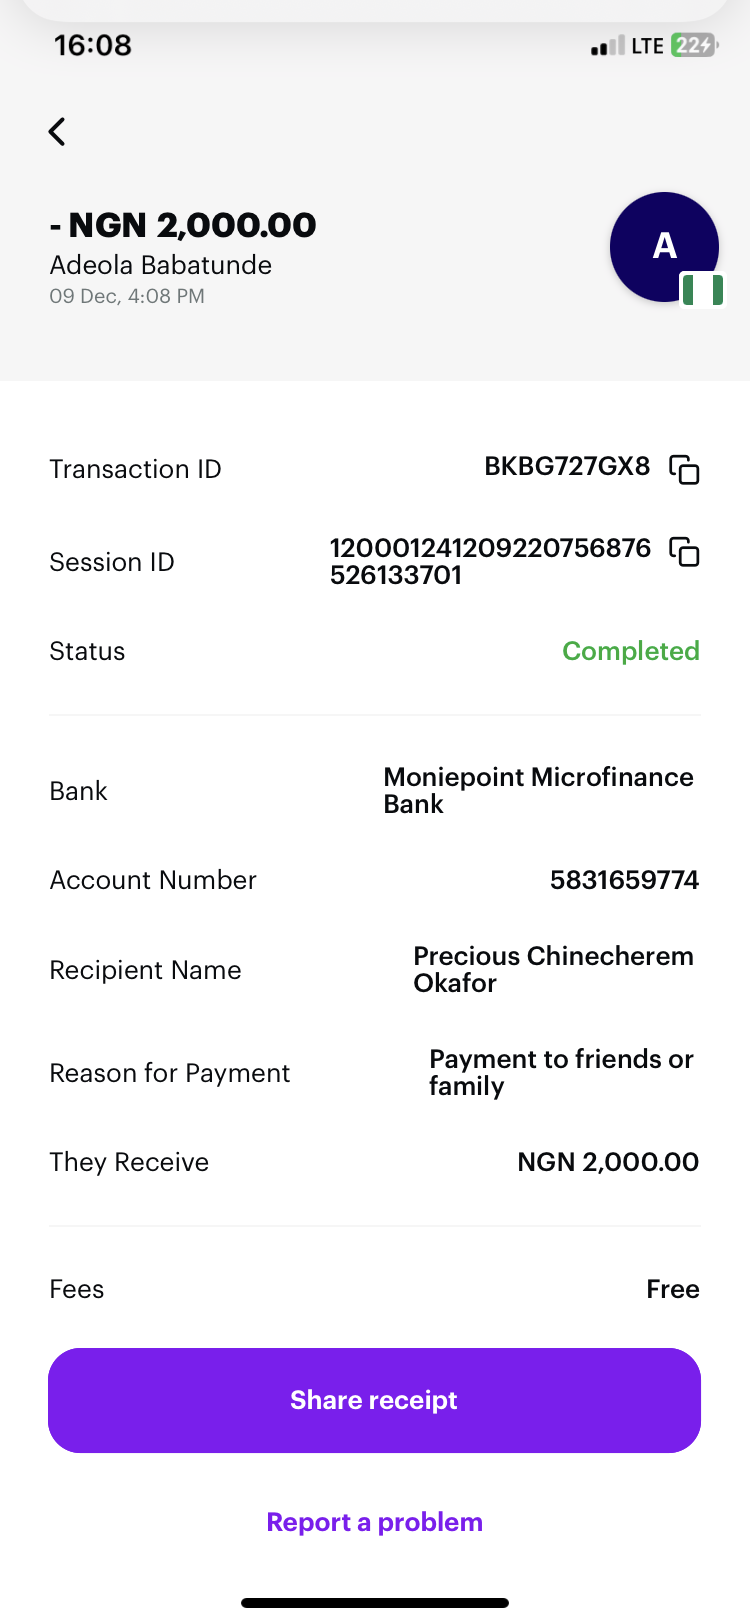Image resolution: width=750 pixels, height=1624 pixels.
Task: Copy the Transaction ID
Action: pyautogui.click(x=684, y=469)
